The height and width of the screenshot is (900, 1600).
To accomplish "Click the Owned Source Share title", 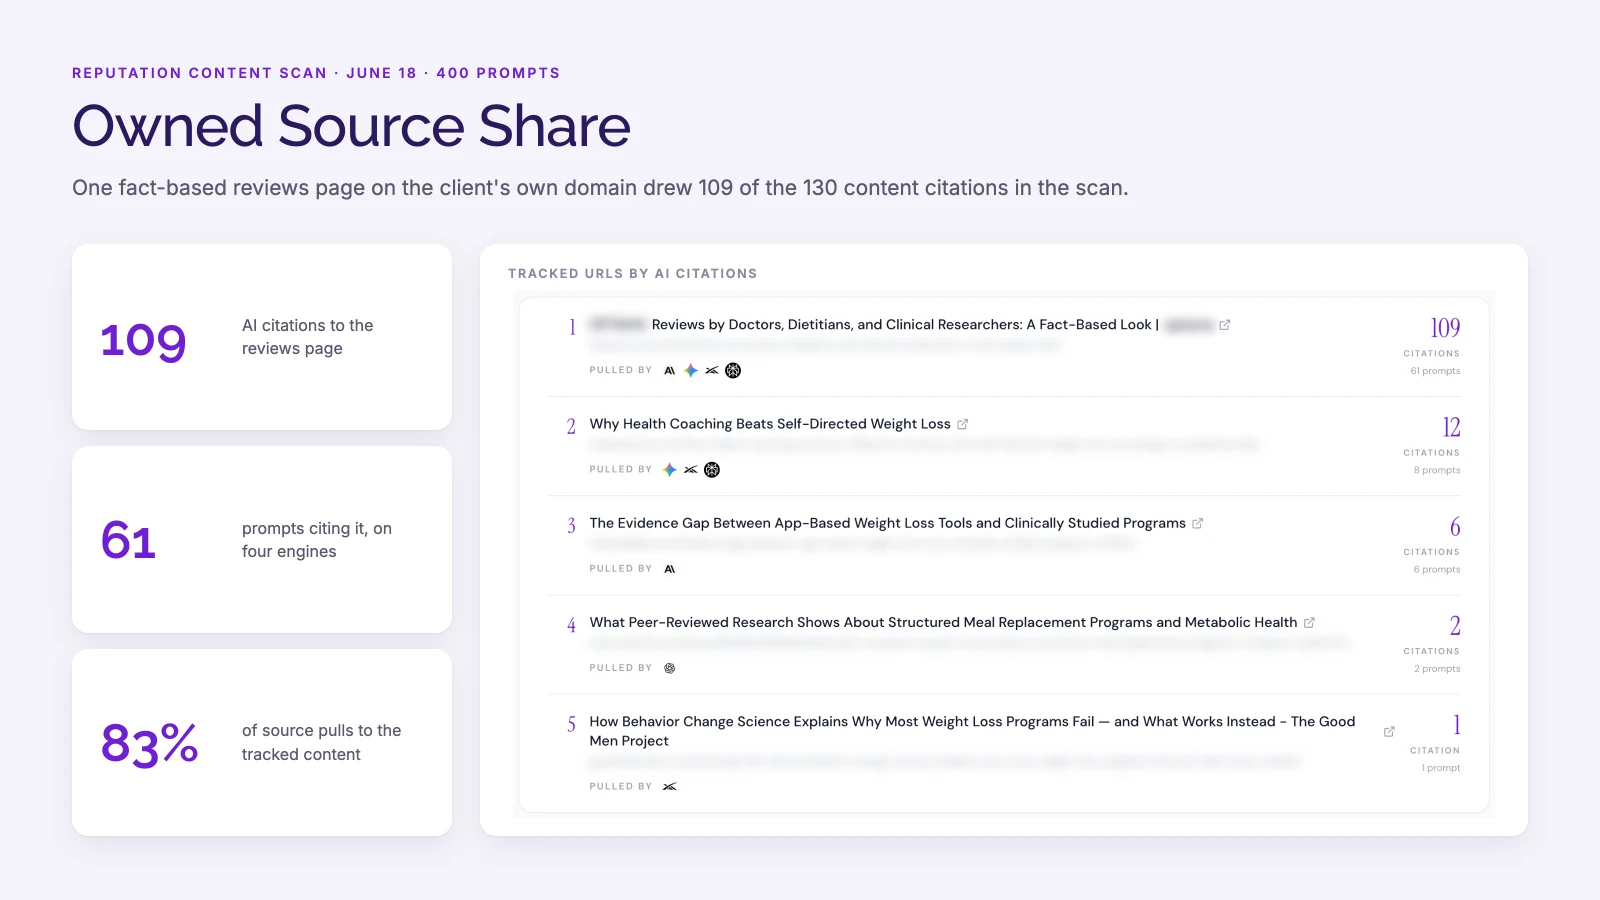I will click(351, 126).
